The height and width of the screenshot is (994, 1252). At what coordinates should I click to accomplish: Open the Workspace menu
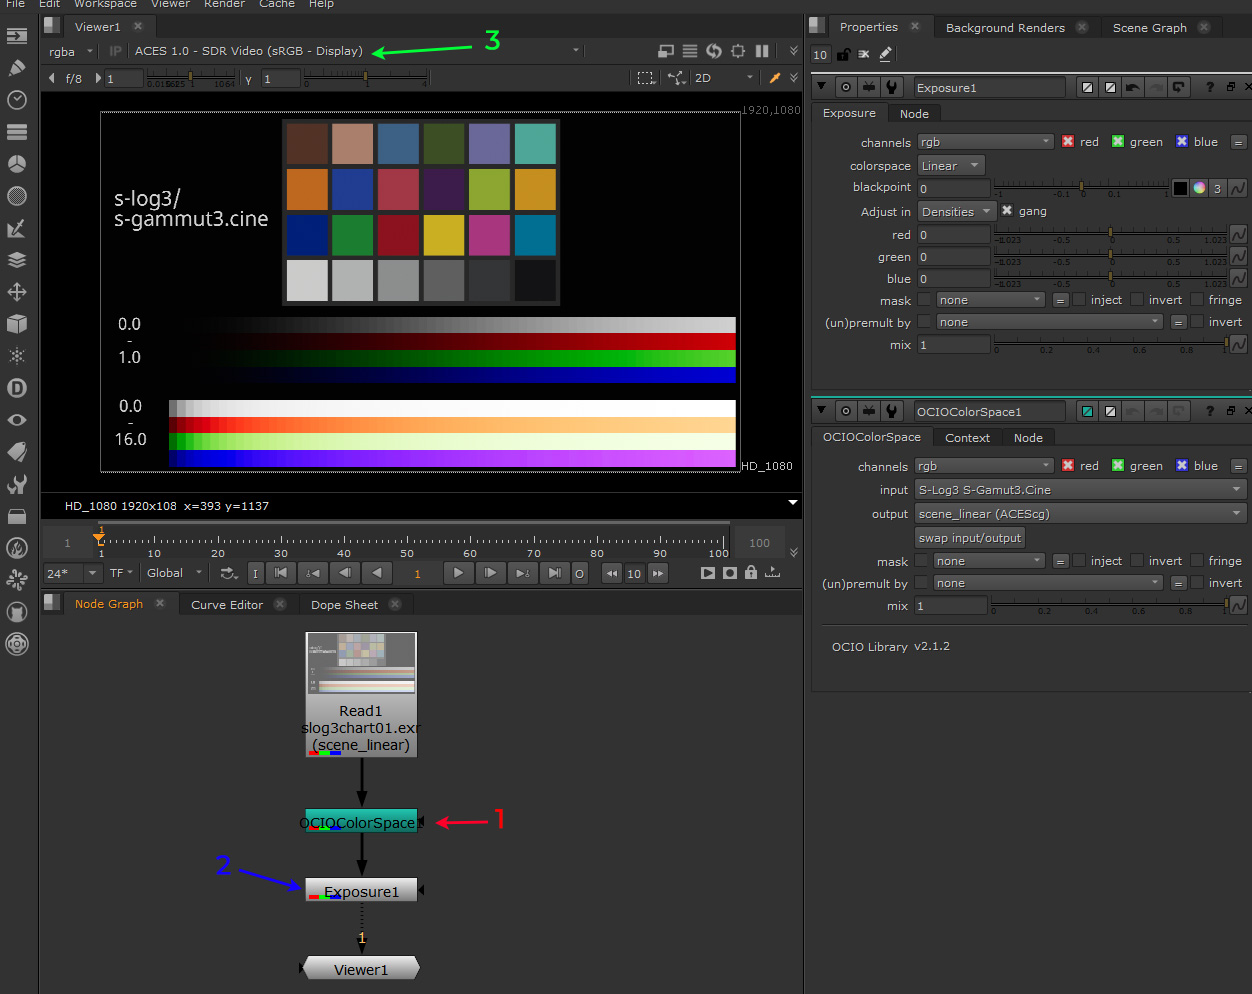tap(105, 4)
